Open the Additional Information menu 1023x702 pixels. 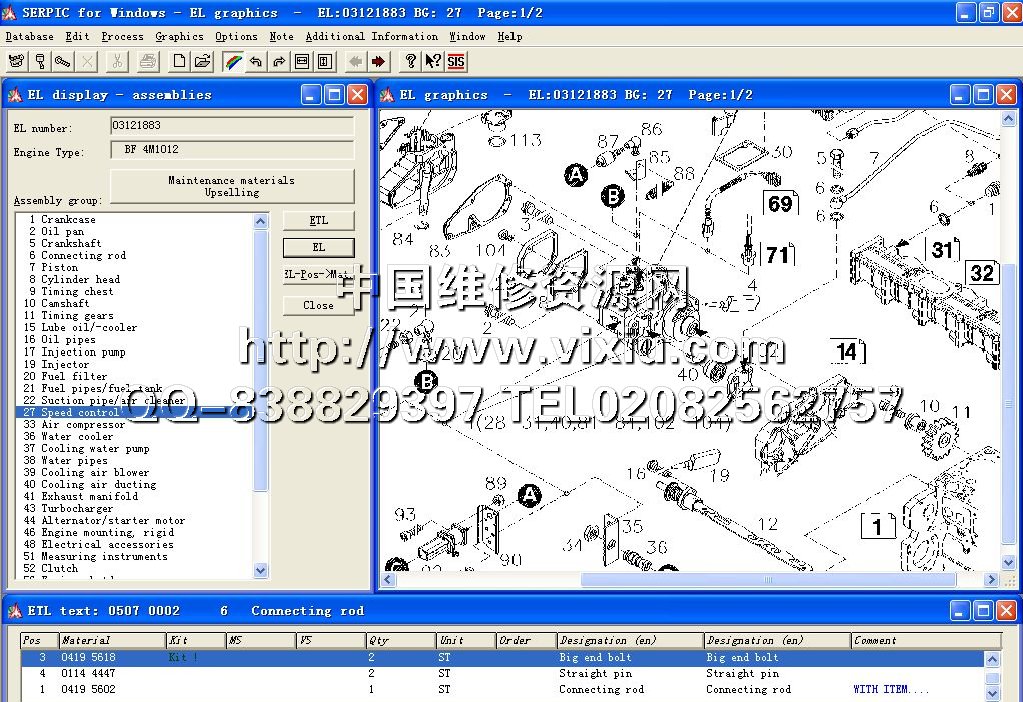[371, 36]
